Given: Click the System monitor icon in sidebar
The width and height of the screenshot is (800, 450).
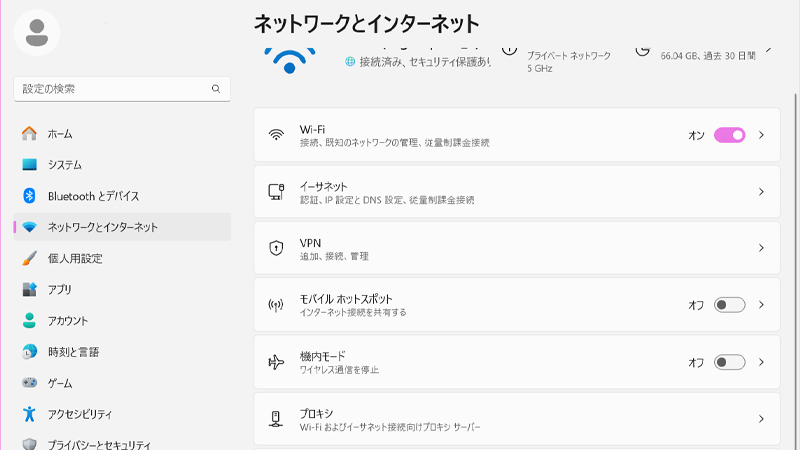Looking at the screenshot, I should pos(29,165).
